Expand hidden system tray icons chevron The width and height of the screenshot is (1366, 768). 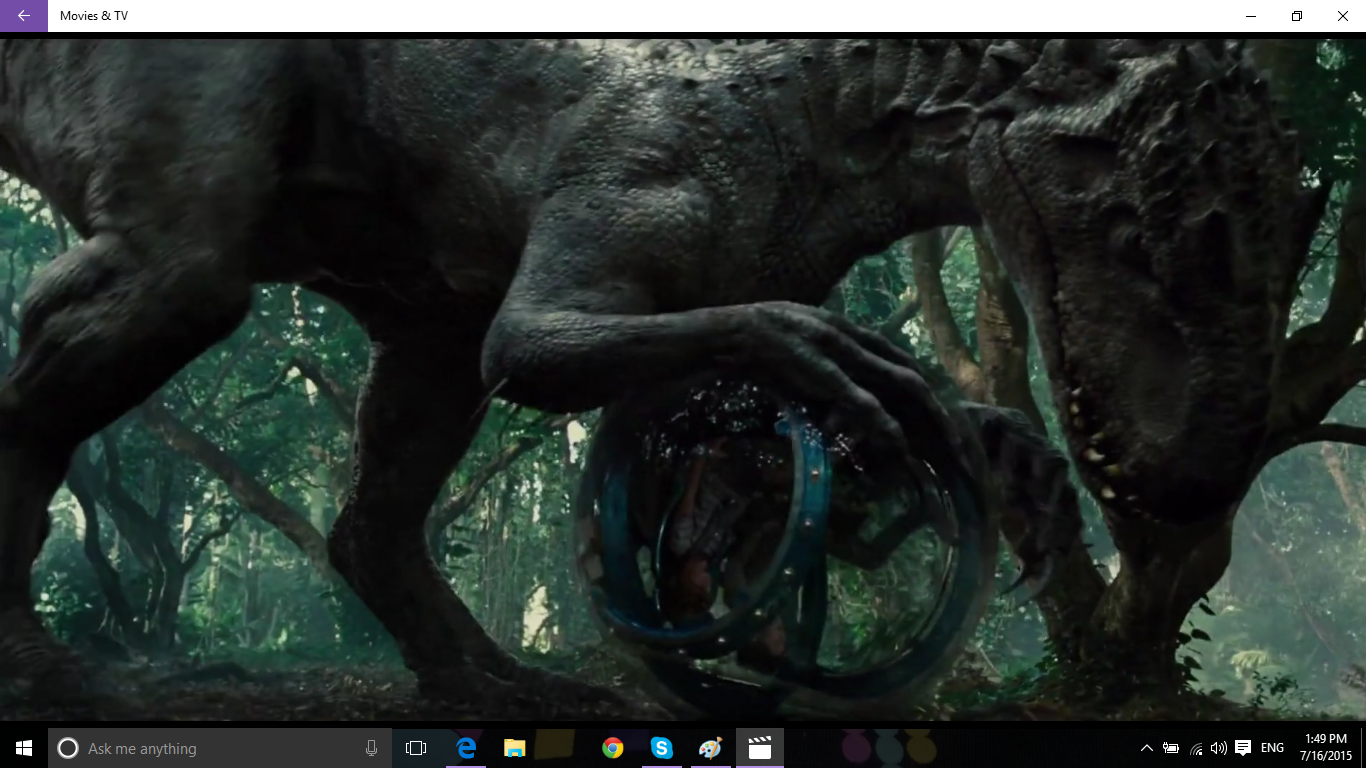1146,748
